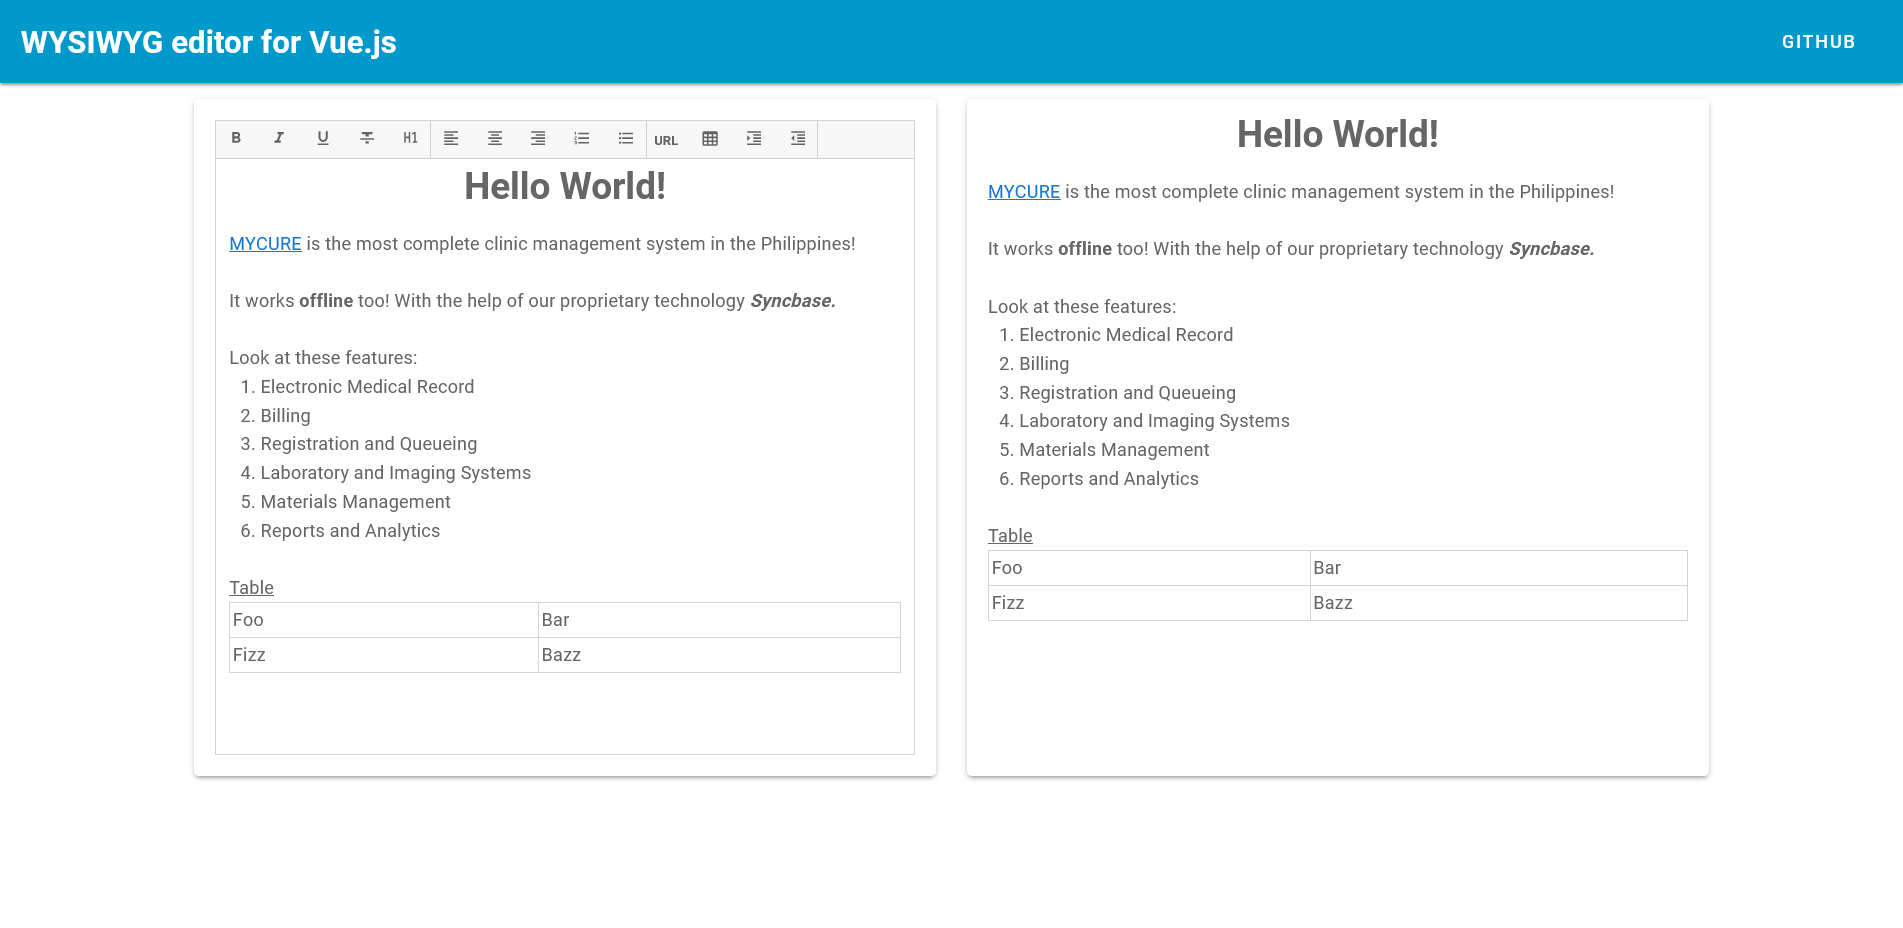Click the italic word Syncbase. in the editor
Screen dimensions: 1903x928
tap(793, 301)
